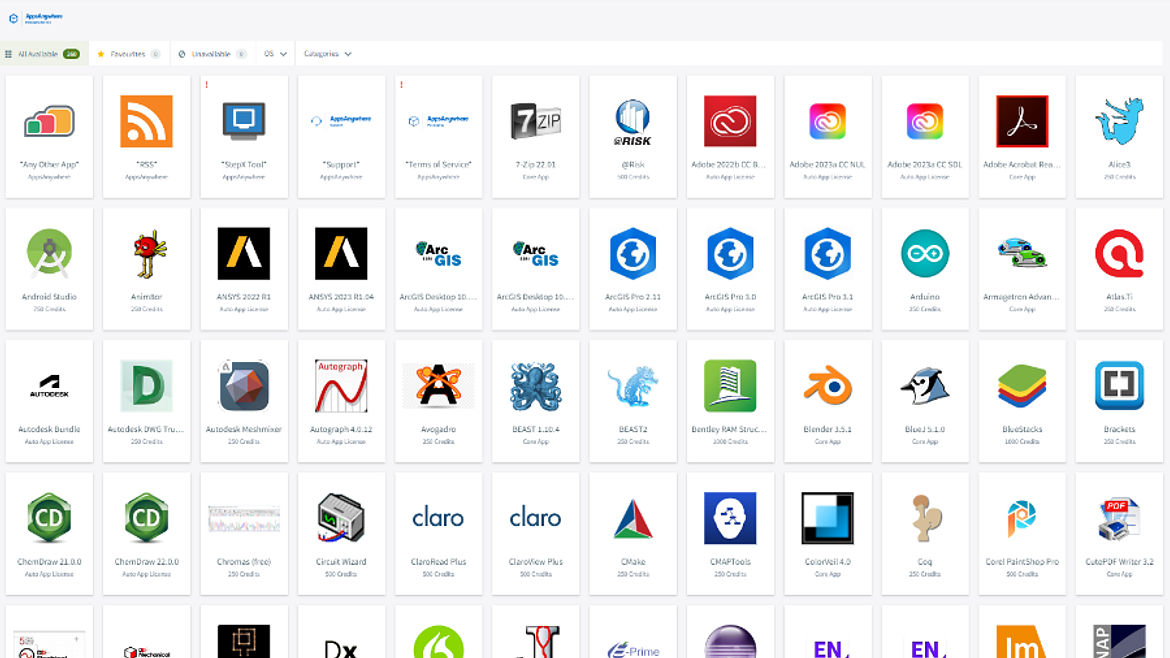Launch the CutePDF Writer 3.2 icon
Viewport: 1170px width, 658px height.
[1119, 518]
